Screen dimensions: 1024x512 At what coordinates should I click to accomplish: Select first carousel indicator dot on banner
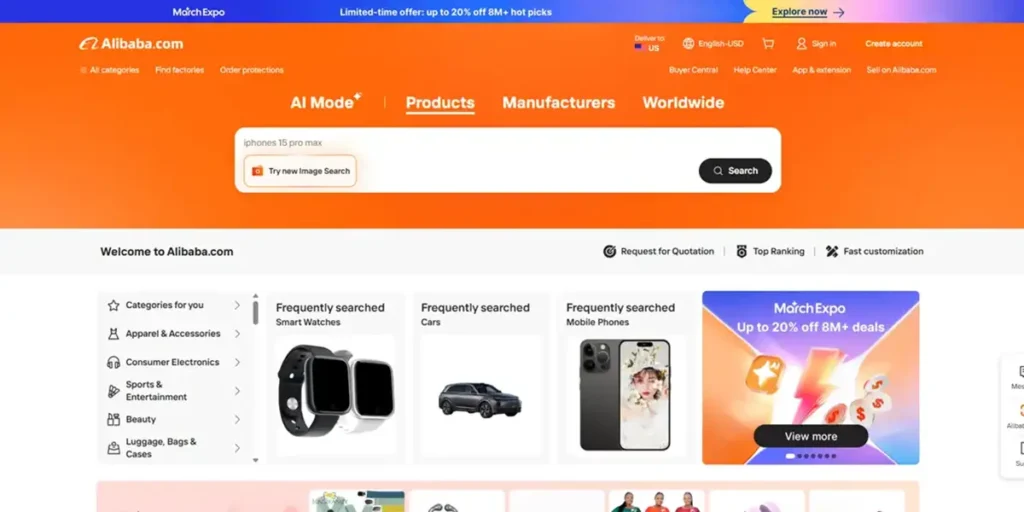click(790, 456)
